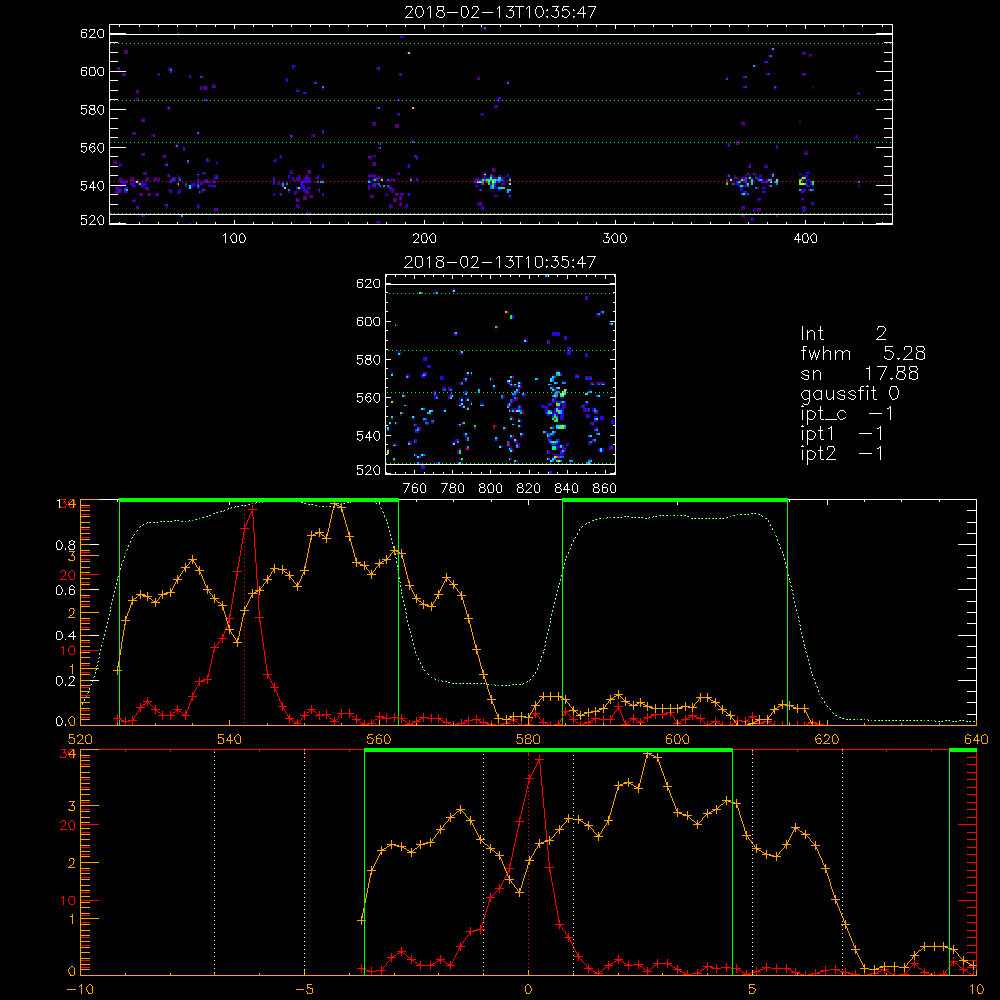Click the red curve peak in bottom plot
Viewport: 1000px width, 1000px height.
tap(540, 759)
